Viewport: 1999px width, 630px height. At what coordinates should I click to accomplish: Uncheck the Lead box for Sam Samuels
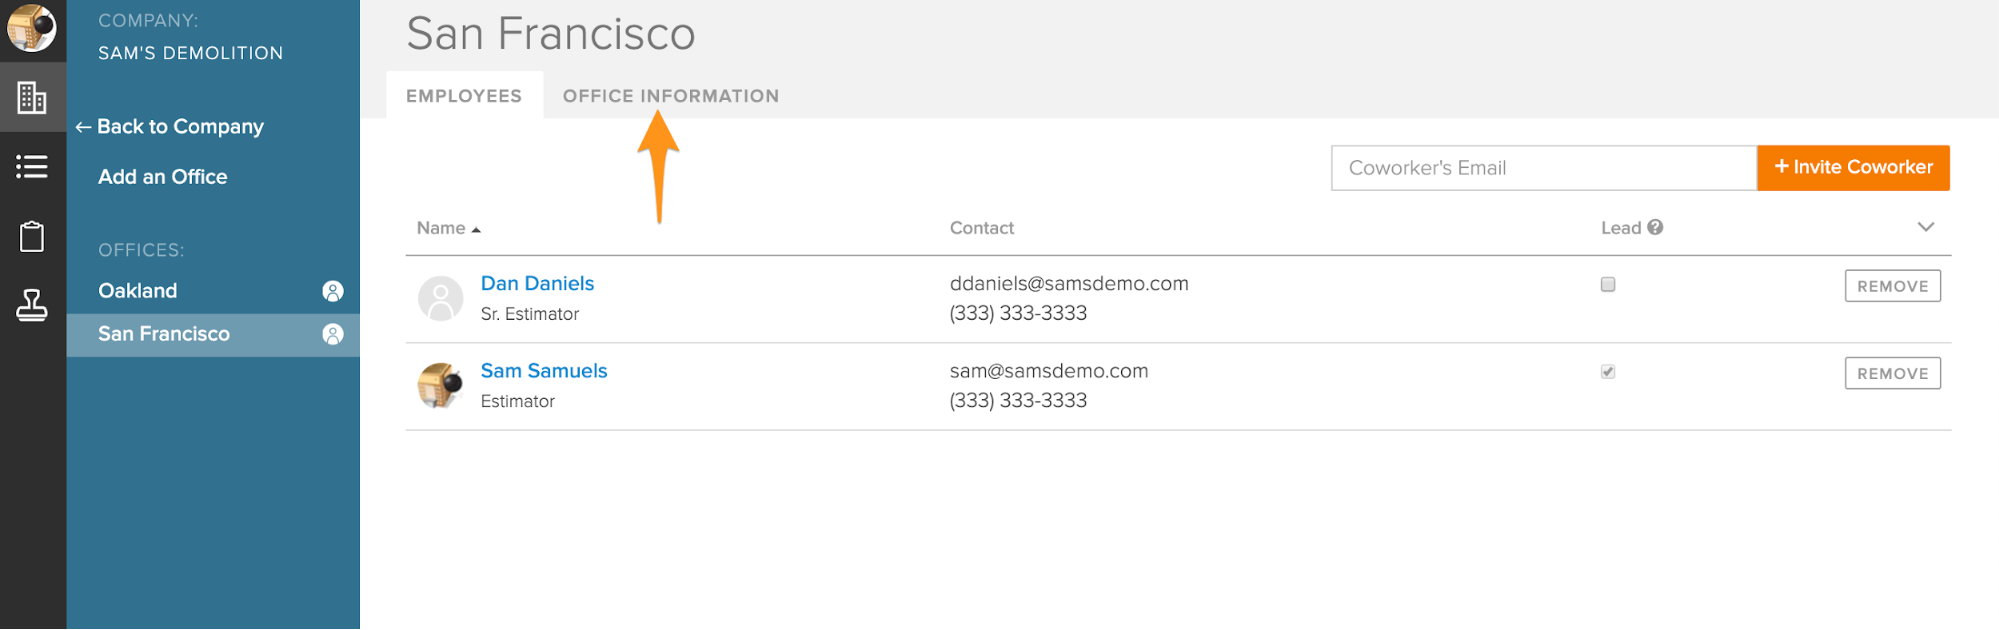(1608, 372)
